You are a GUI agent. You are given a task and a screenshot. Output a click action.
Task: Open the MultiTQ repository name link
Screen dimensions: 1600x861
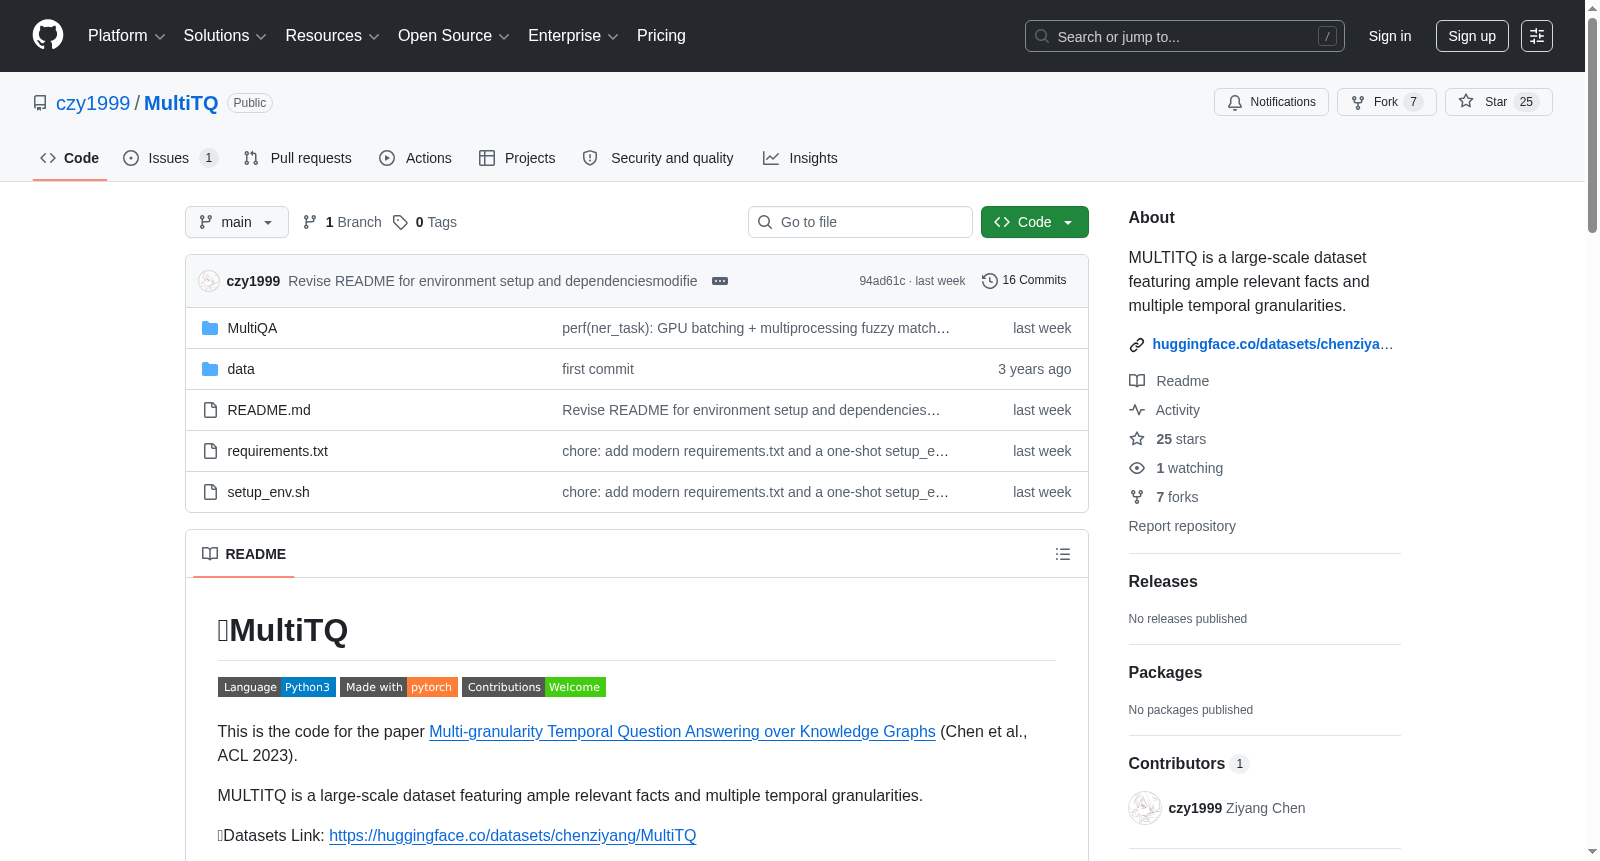(x=181, y=103)
